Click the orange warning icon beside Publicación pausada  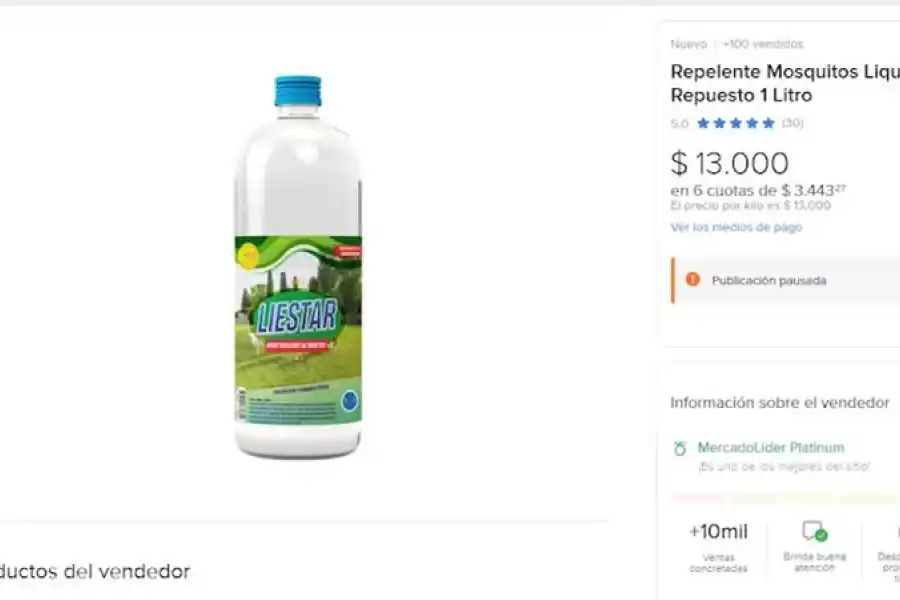(x=692, y=280)
